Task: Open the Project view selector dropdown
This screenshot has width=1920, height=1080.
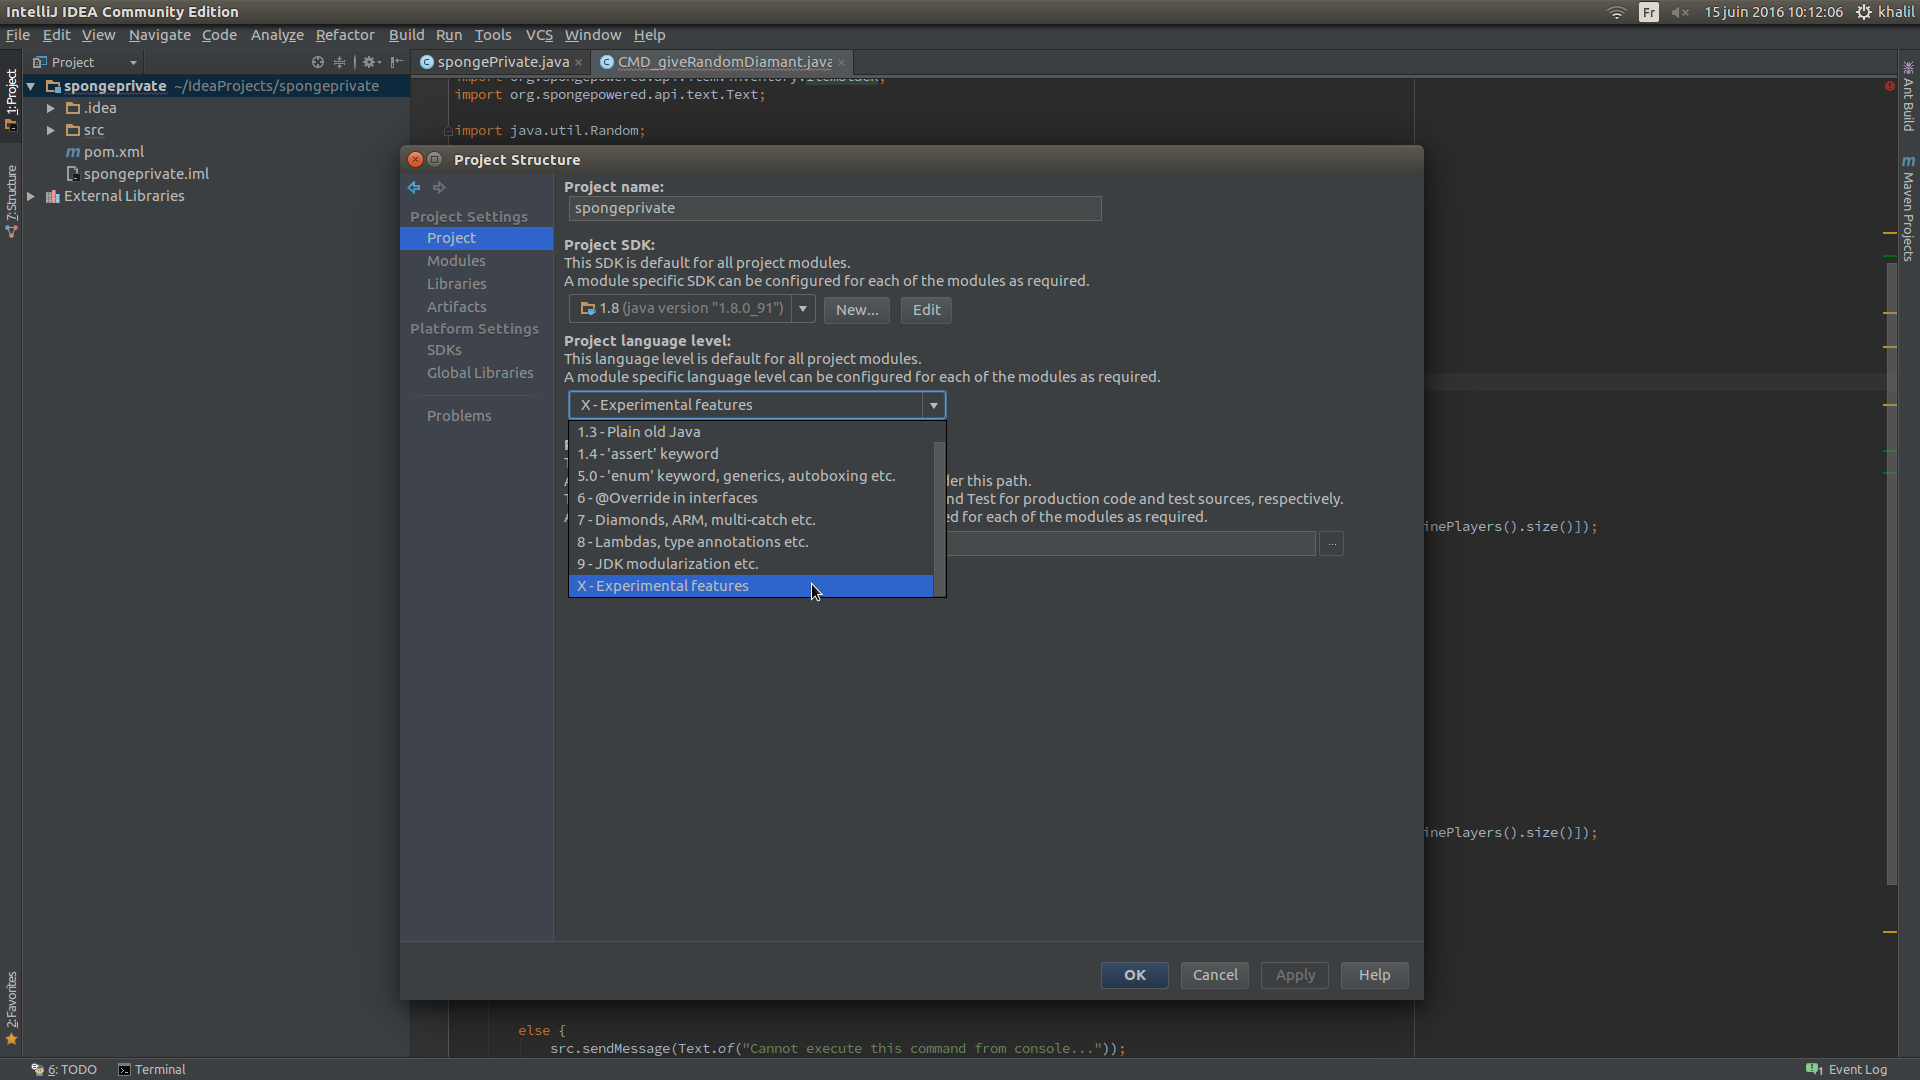Action: point(85,62)
